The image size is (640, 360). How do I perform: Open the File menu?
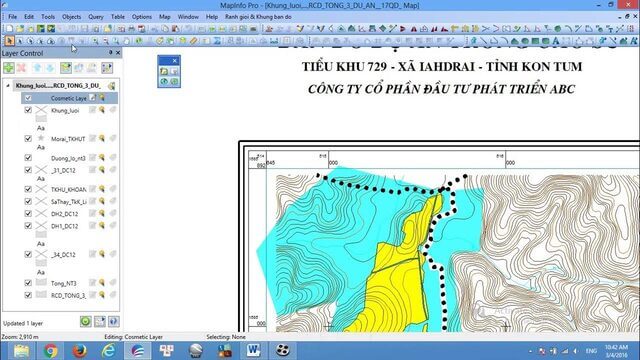click(x=13, y=17)
